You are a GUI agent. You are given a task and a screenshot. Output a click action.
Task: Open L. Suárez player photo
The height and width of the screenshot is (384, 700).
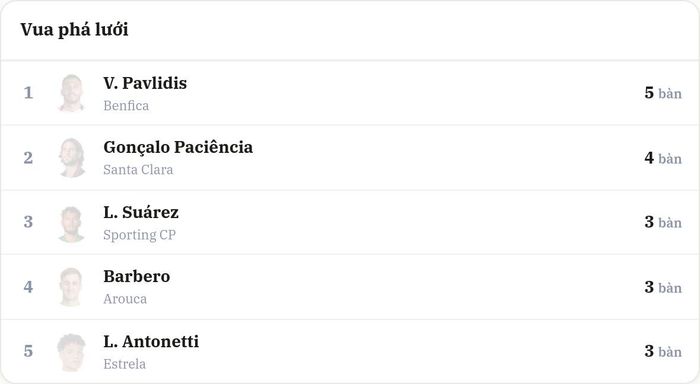point(71,223)
